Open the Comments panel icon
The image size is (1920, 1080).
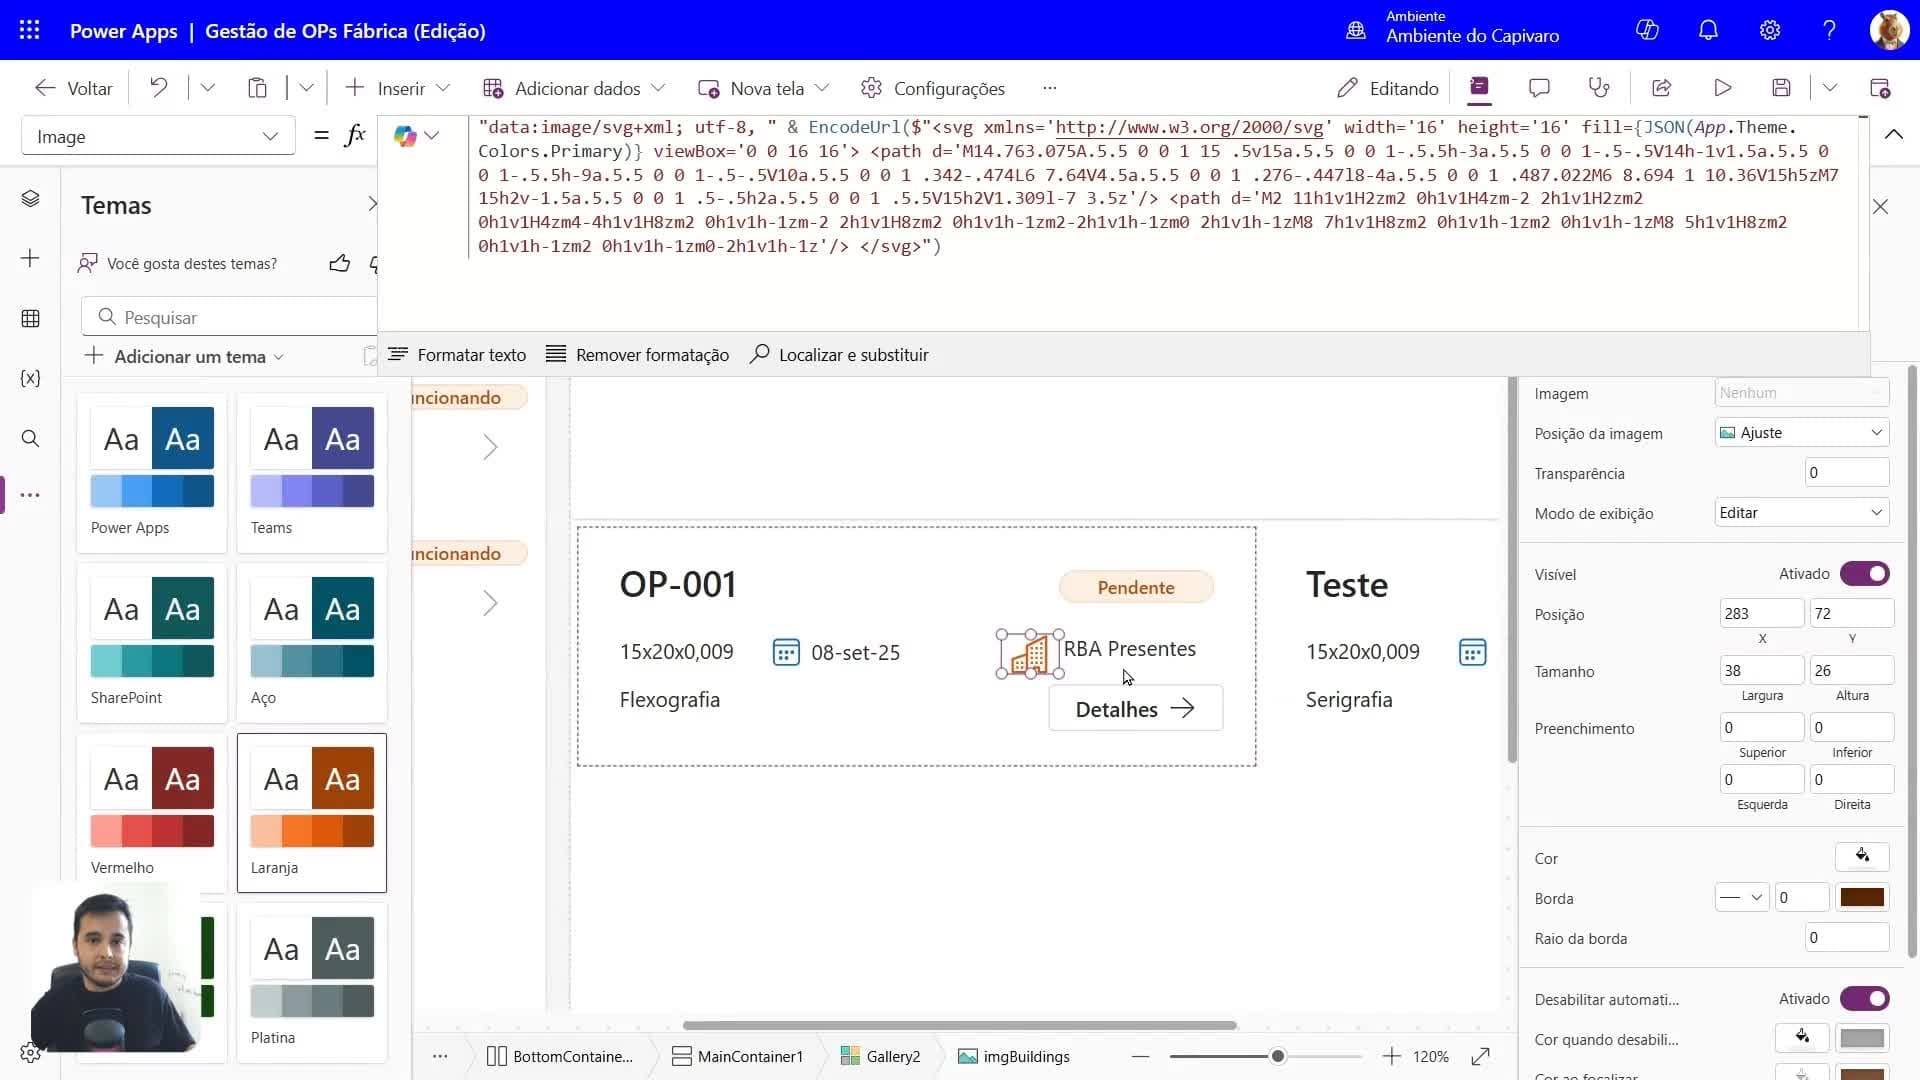1539,87
